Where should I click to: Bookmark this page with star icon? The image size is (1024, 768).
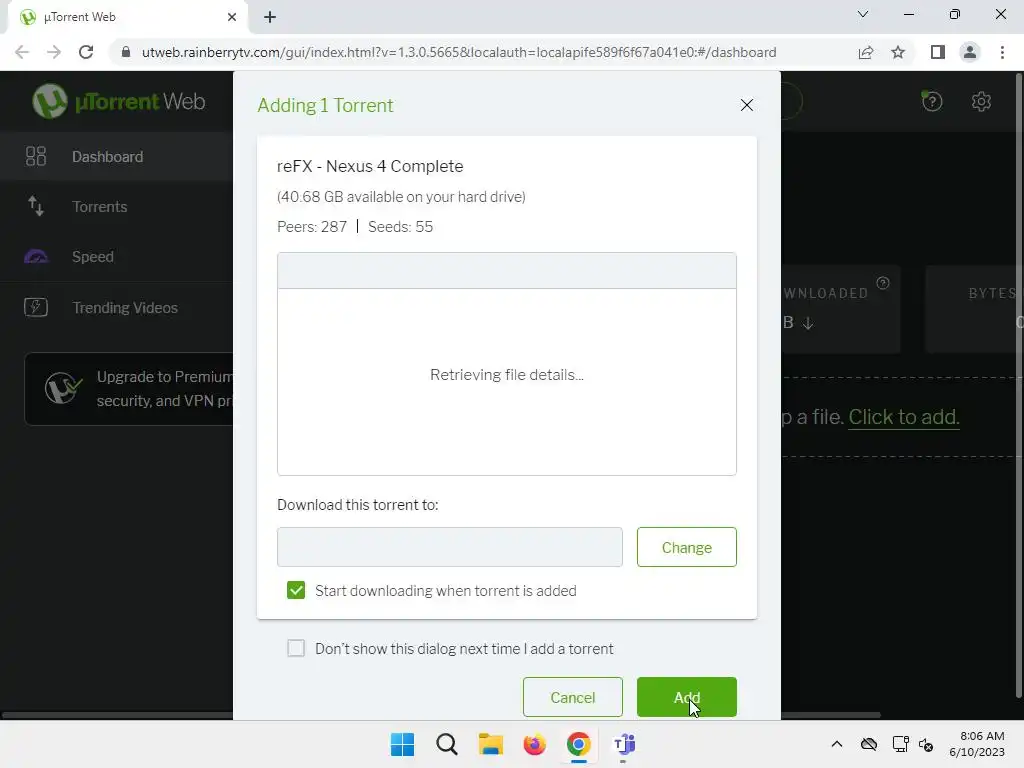[898, 52]
